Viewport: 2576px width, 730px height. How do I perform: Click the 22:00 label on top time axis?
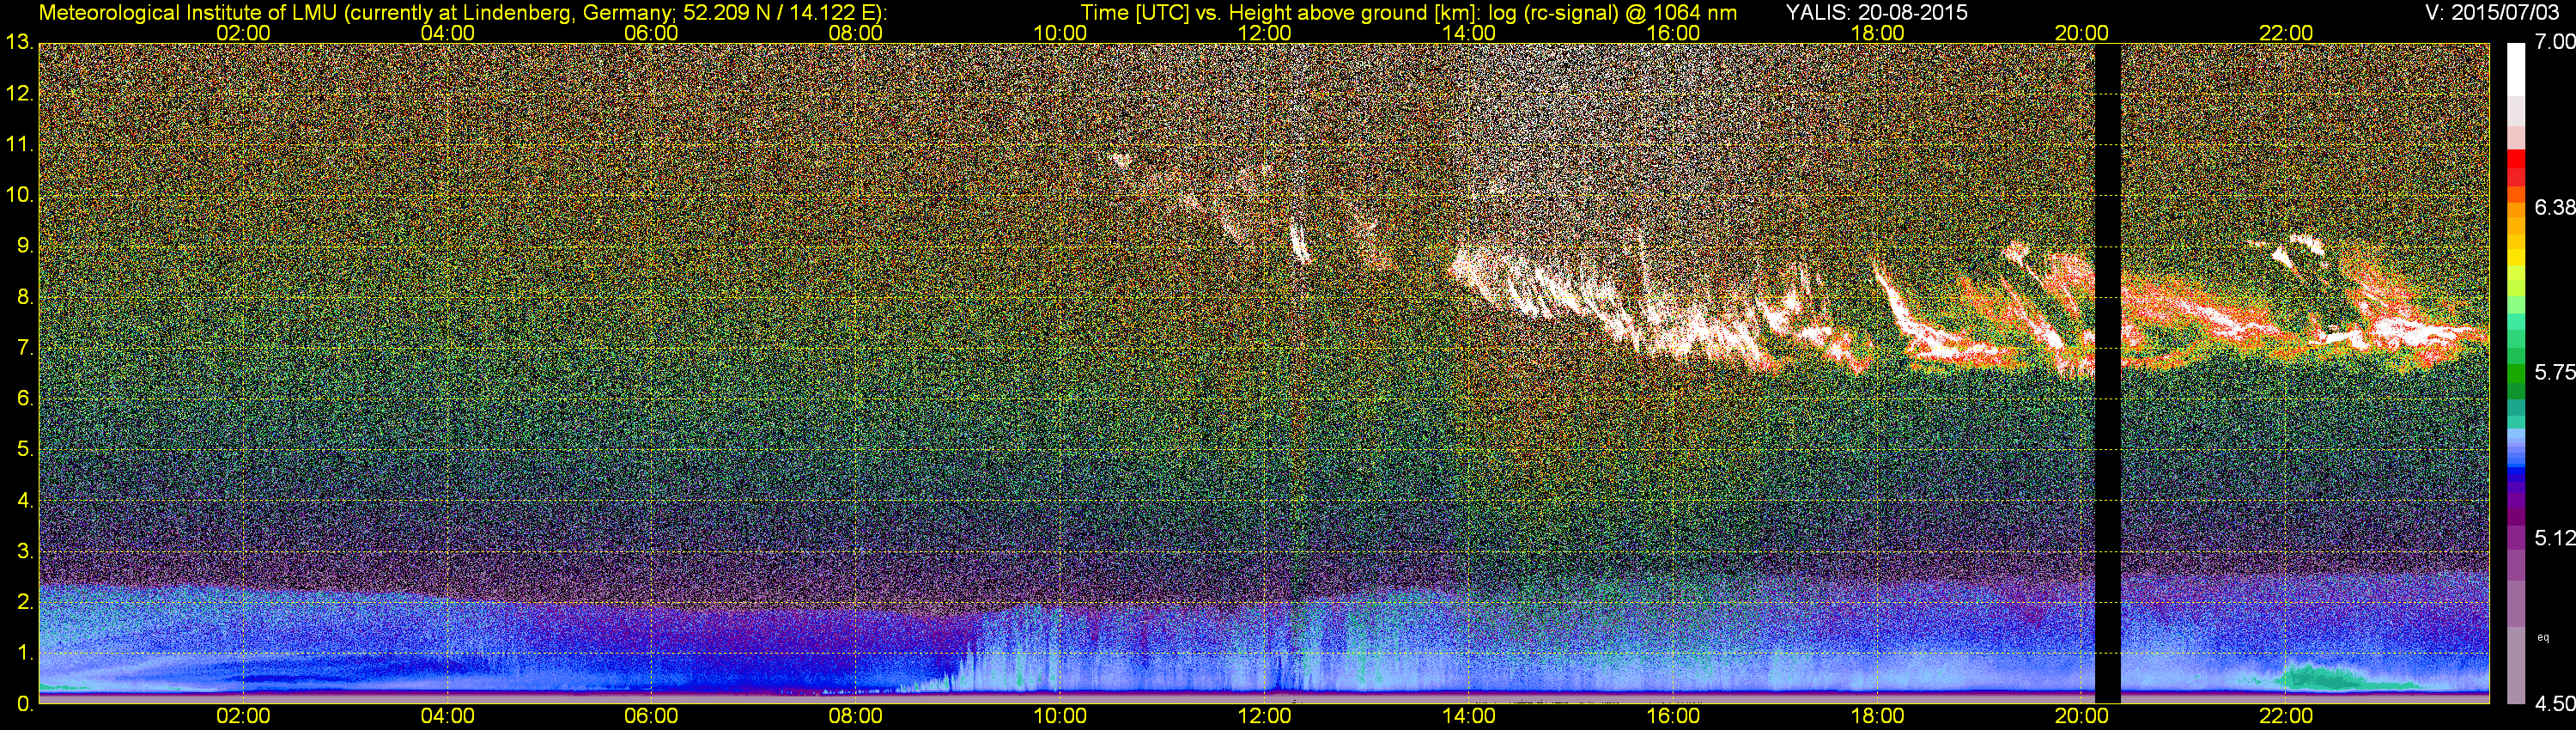coord(2286,33)
